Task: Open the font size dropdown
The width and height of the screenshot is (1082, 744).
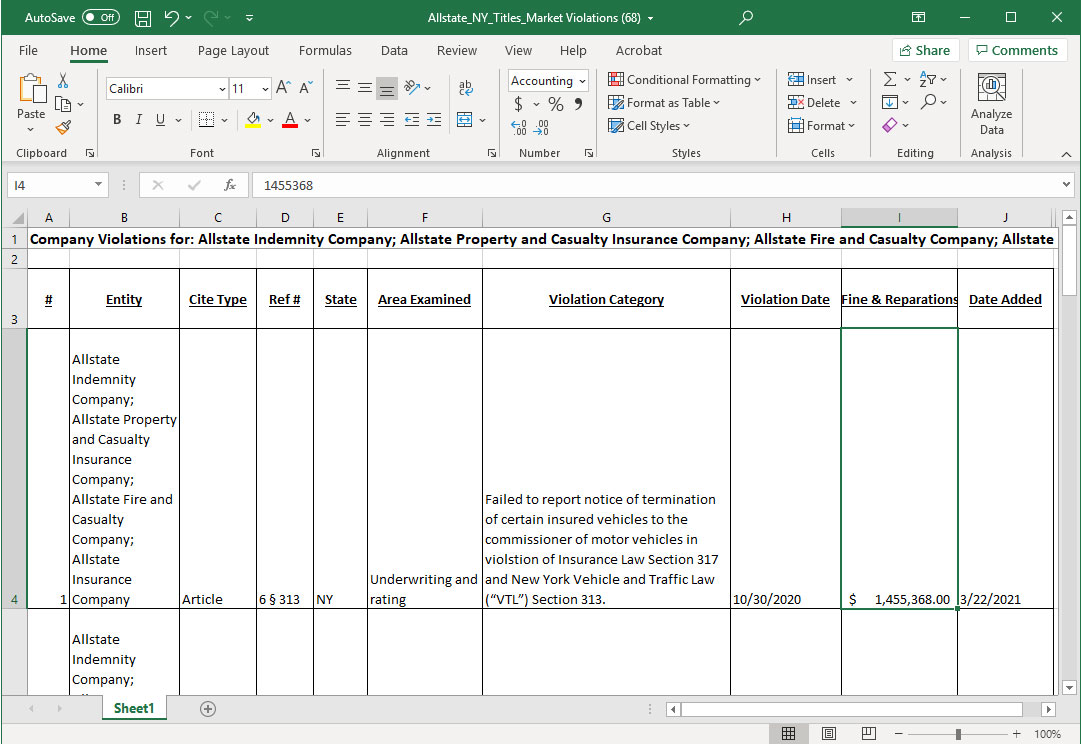Action: (265, 89)
